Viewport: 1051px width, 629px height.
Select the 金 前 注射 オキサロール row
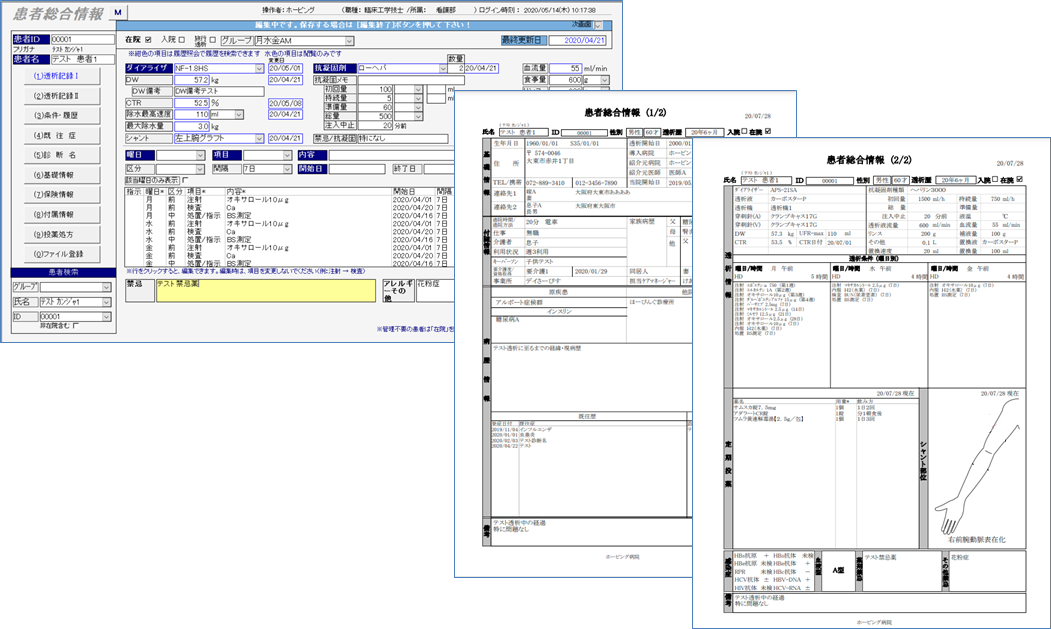289,247
